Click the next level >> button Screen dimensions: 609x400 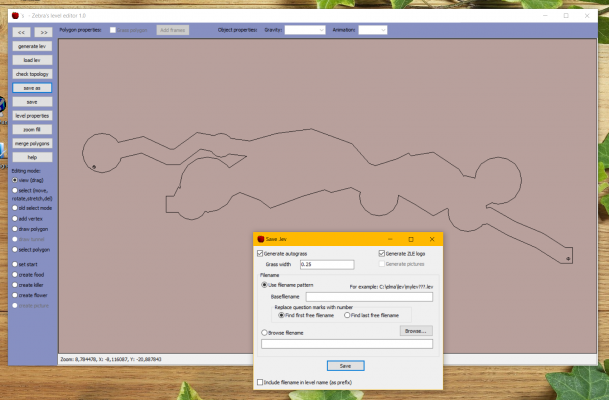click(43, 32)
